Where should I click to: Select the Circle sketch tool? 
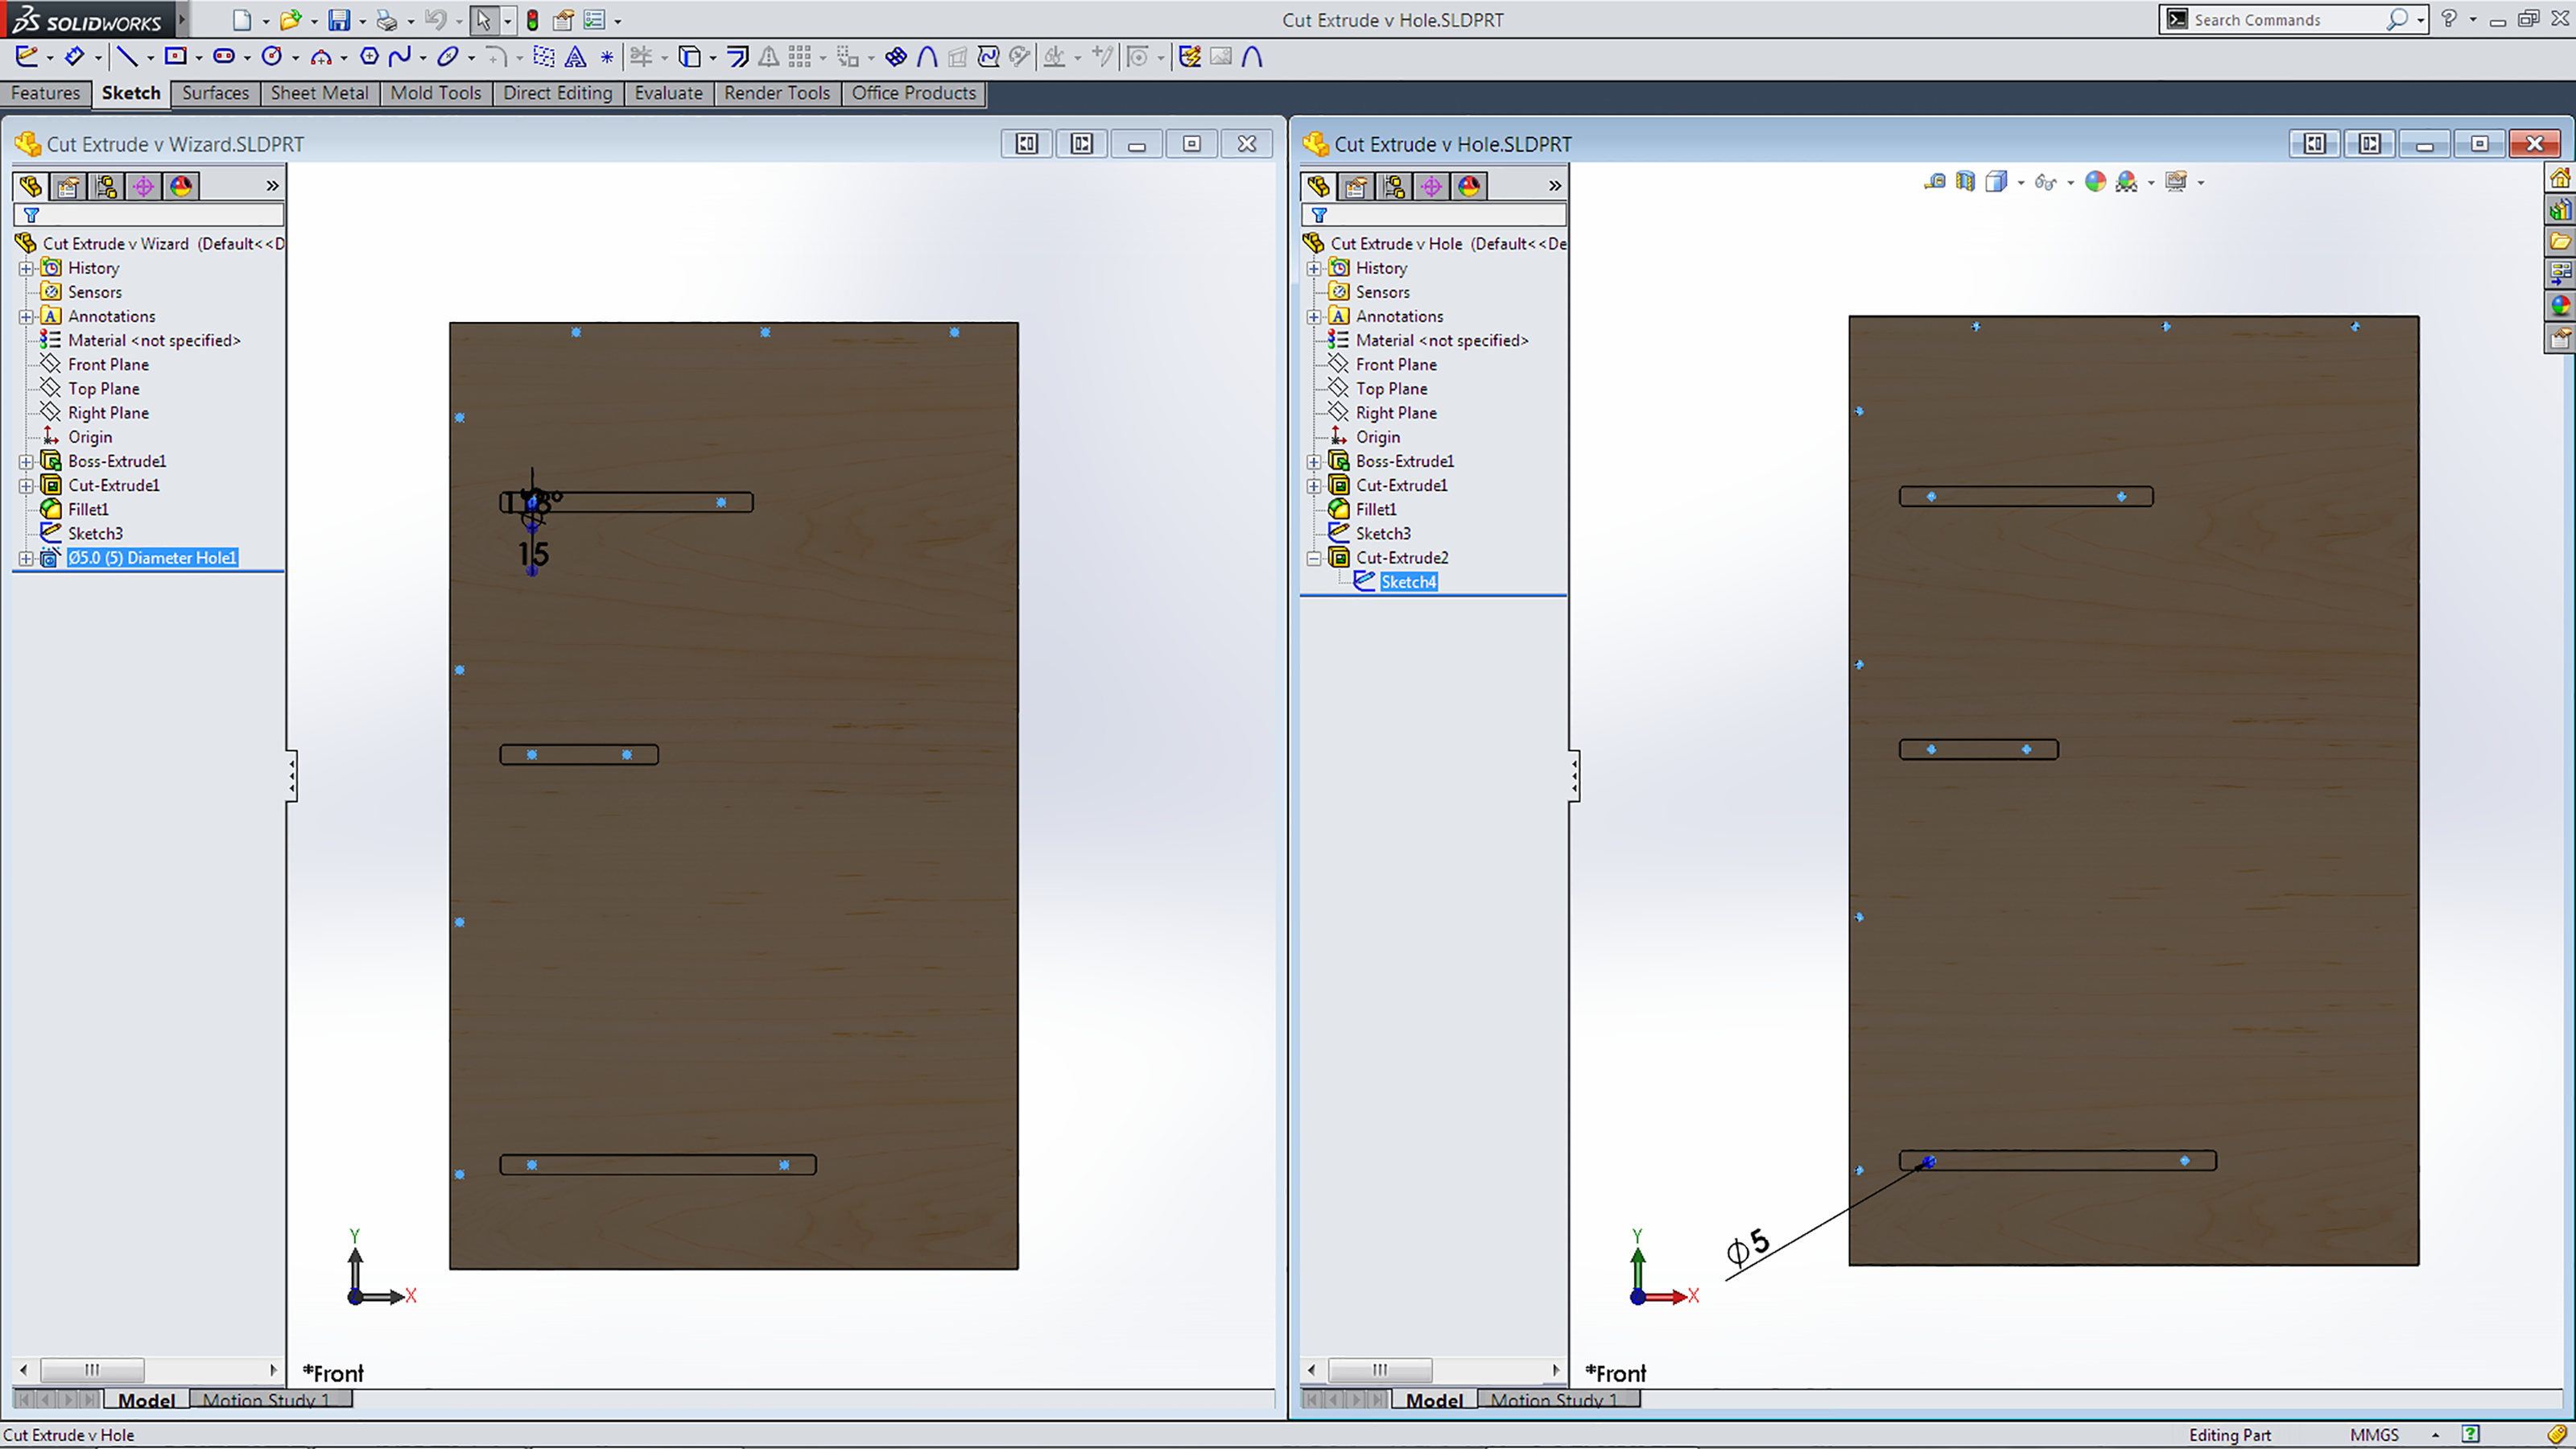point(271,56)
